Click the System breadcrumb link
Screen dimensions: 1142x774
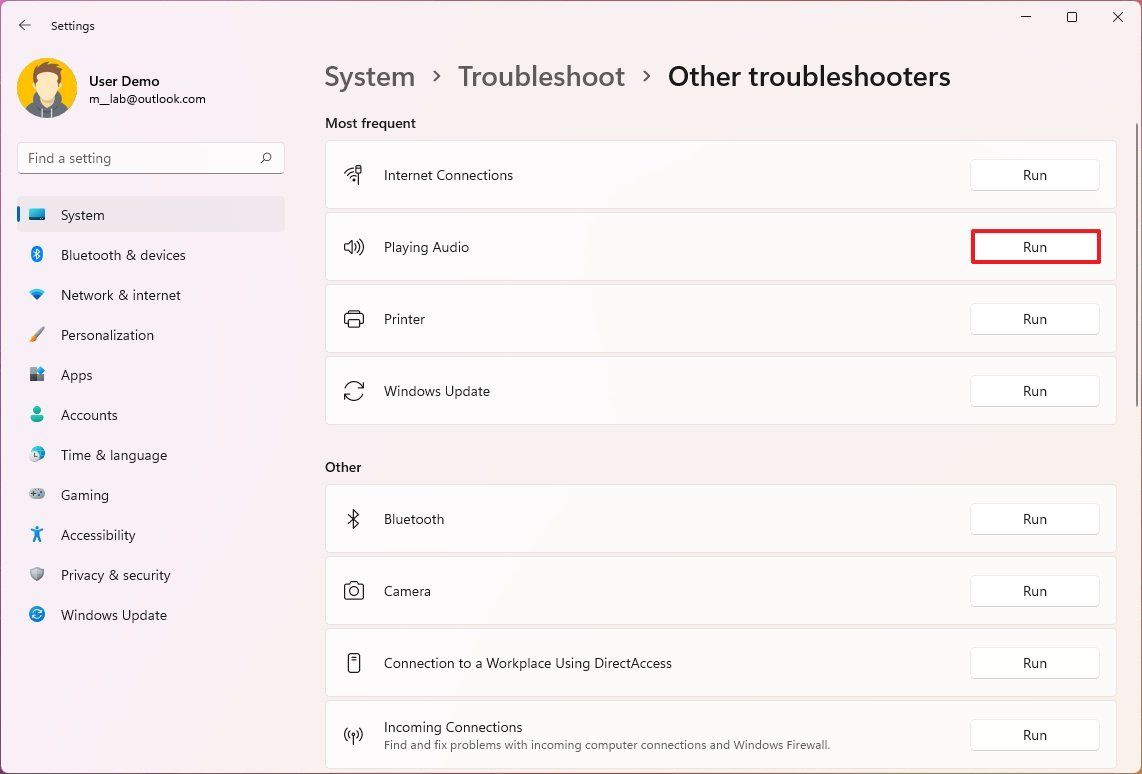(369, 76)
